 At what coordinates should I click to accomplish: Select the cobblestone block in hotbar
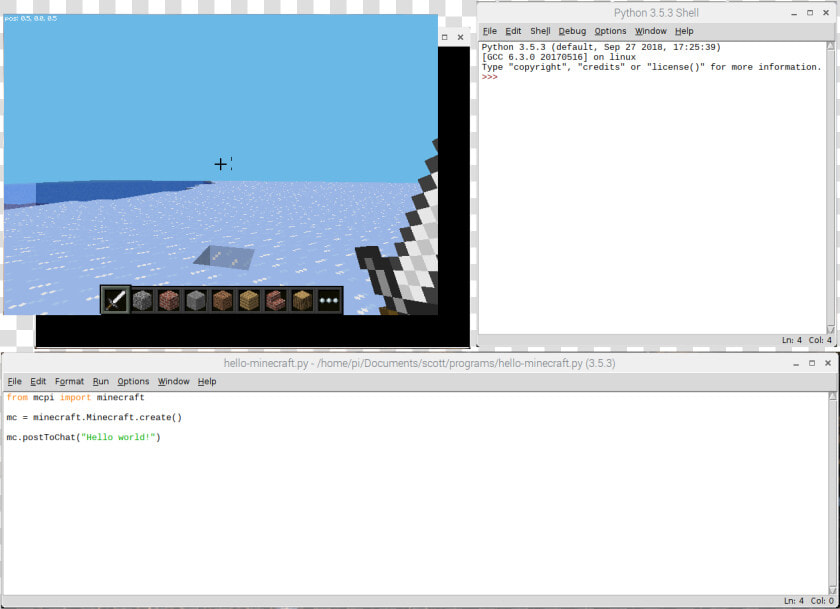coord(142,300)
